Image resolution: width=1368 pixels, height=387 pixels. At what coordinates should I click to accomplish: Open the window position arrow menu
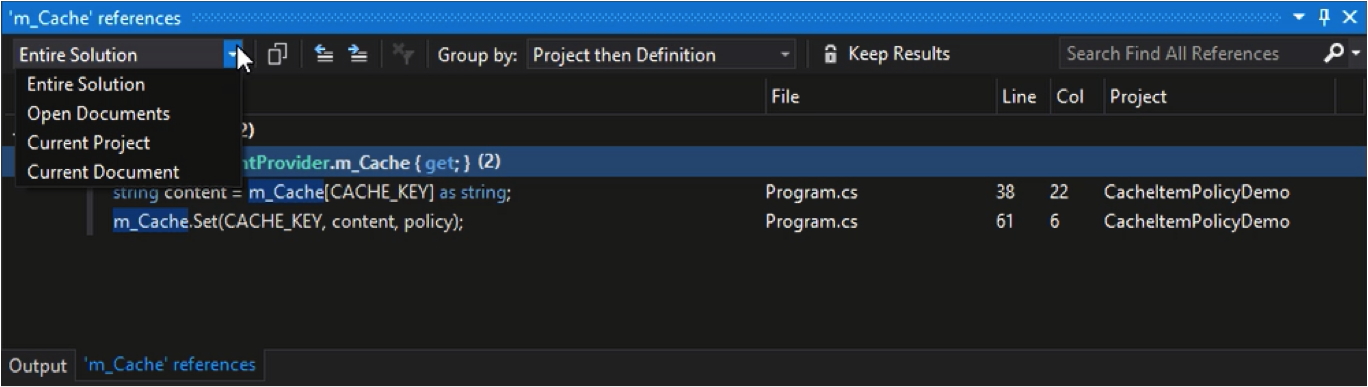(1299, 17)
